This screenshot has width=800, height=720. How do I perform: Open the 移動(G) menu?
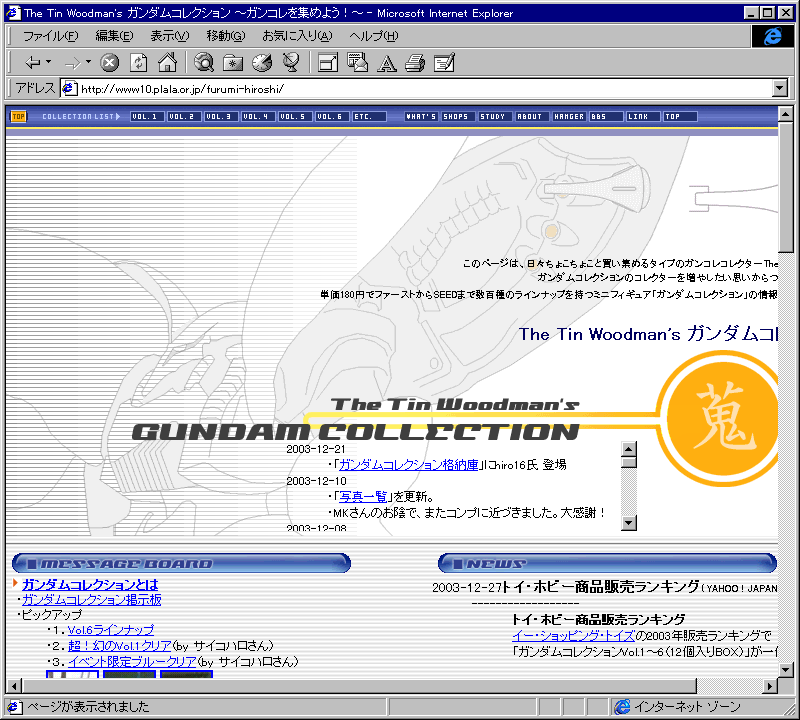click(x=226, y=36)
